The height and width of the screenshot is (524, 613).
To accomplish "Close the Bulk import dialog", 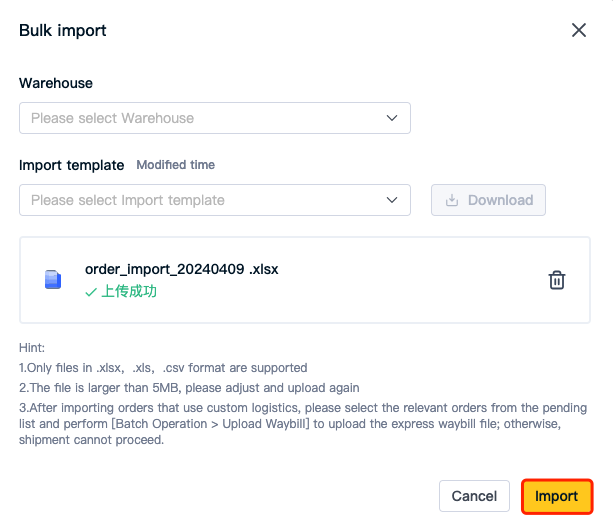I will click(579, 30).
